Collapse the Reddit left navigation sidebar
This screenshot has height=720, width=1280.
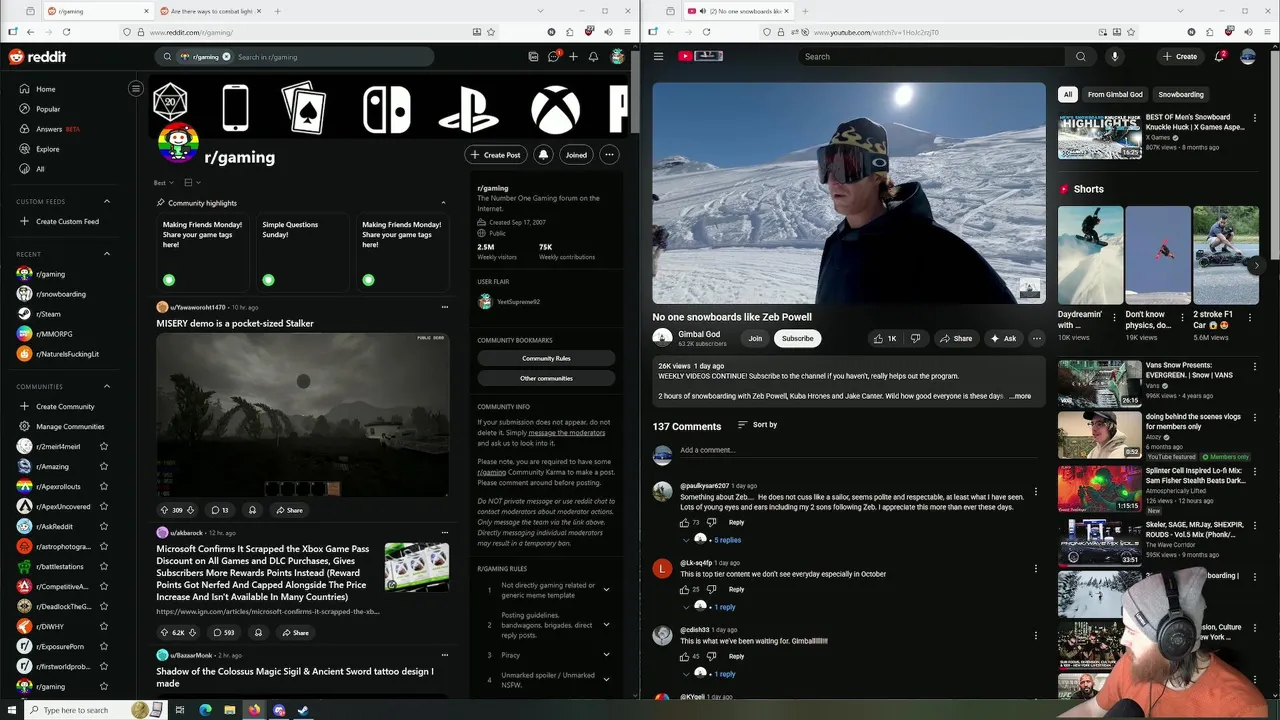point(136,89)
